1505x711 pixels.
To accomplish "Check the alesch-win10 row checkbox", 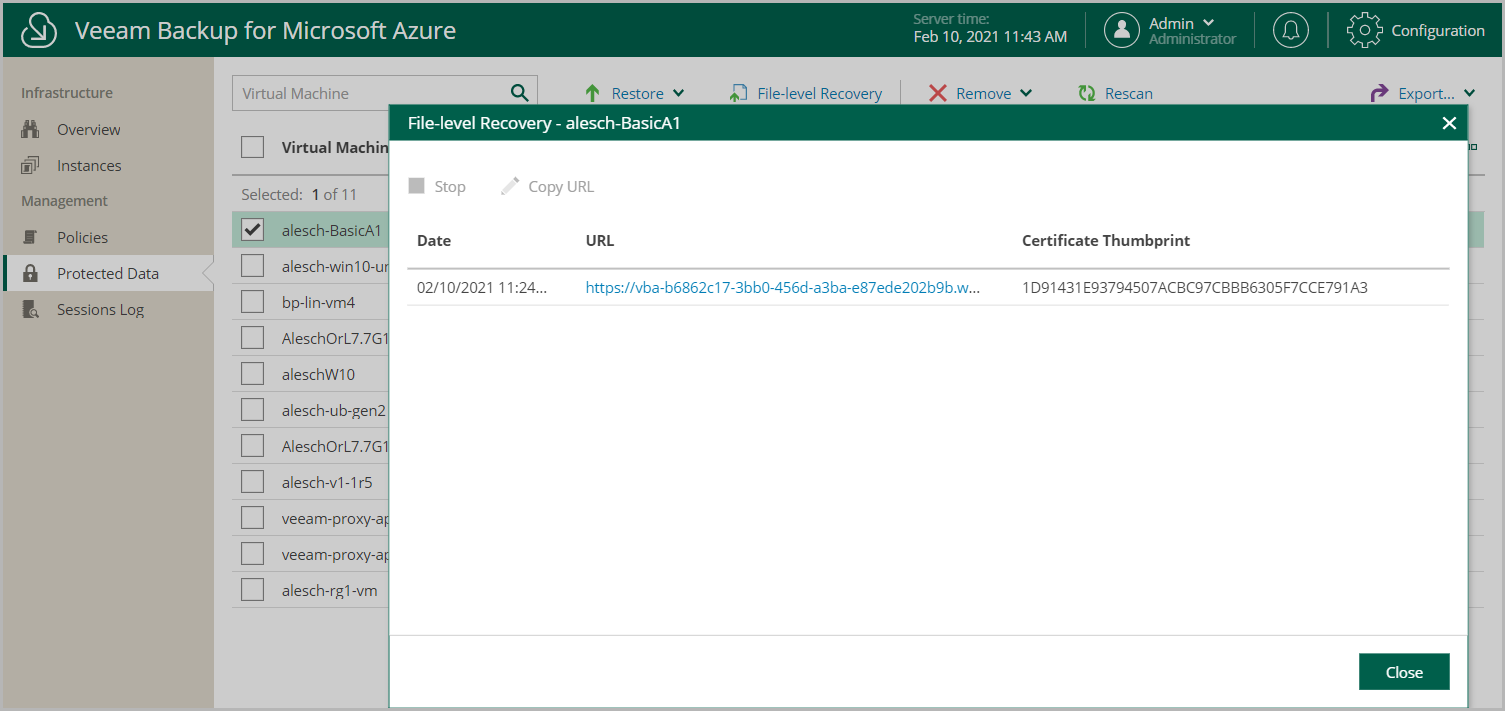I will coord(253,266).
